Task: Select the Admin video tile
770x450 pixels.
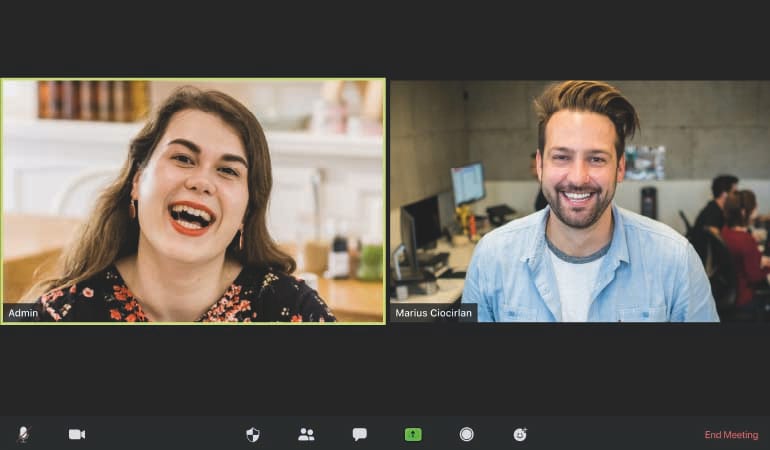Action: point(193,201)
